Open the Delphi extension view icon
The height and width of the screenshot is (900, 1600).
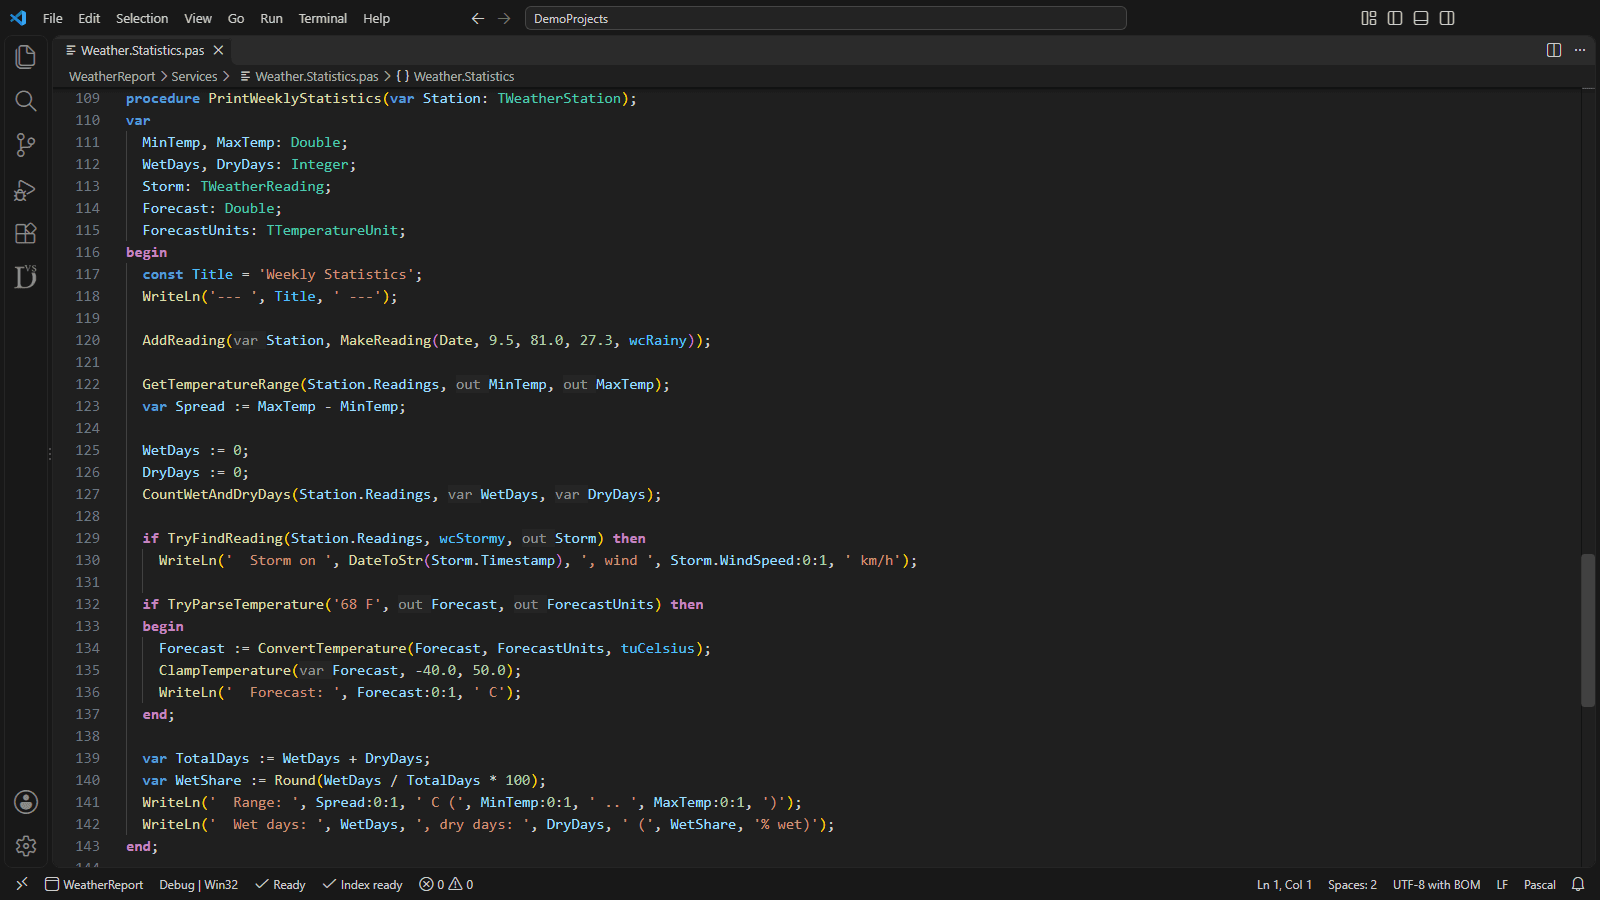[x=26, y=277]
